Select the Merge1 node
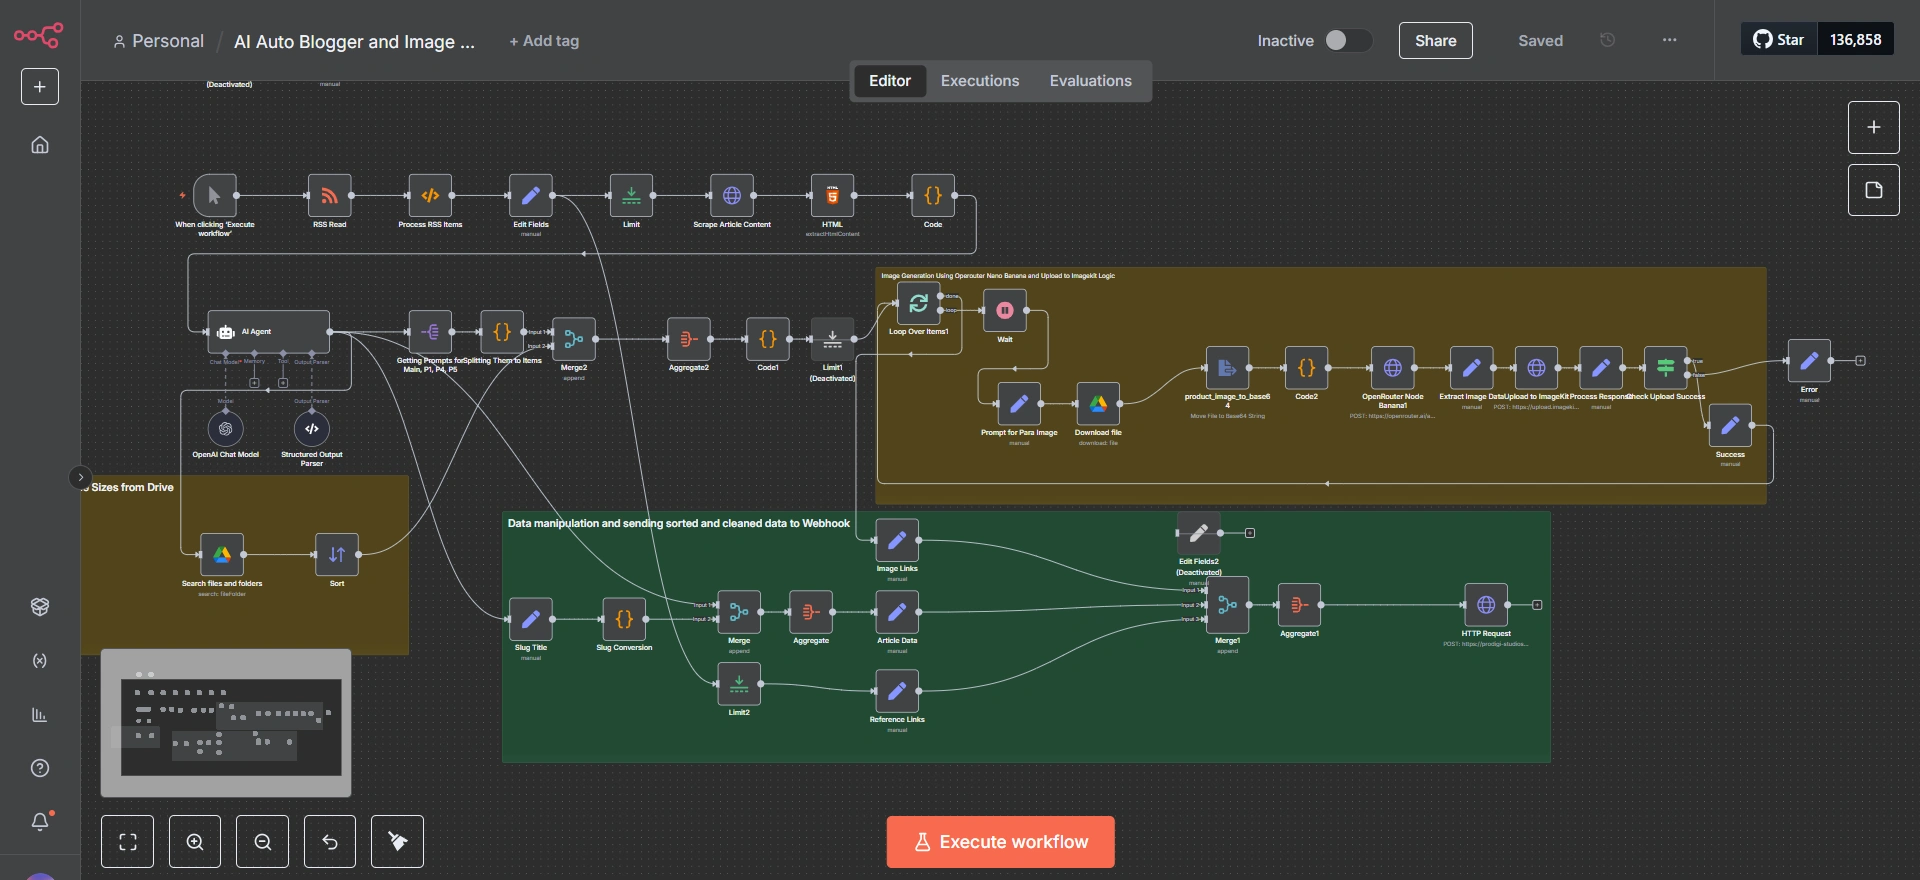 (x=1227, y=605)
